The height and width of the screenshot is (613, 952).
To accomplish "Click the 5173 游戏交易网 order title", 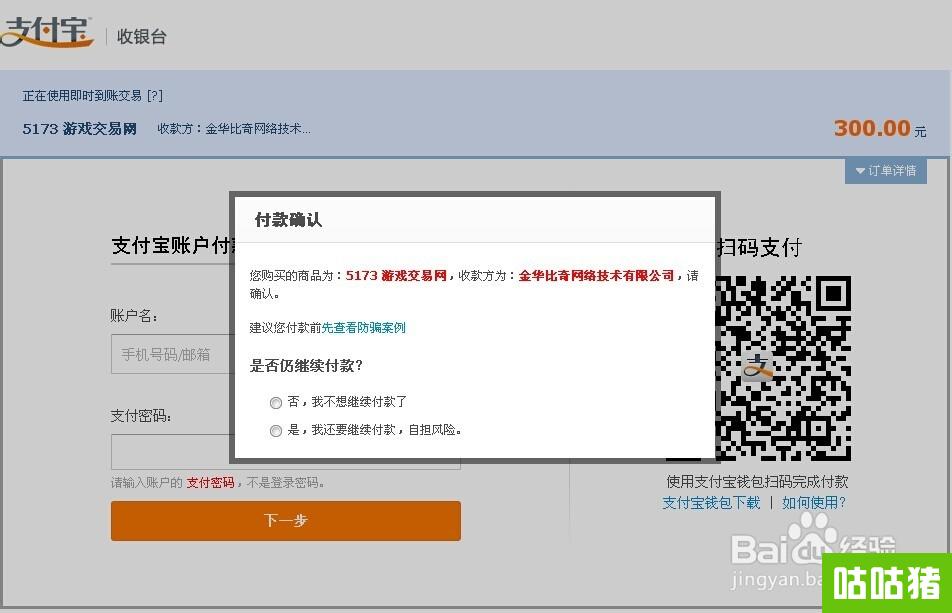I will coord(80,129).
